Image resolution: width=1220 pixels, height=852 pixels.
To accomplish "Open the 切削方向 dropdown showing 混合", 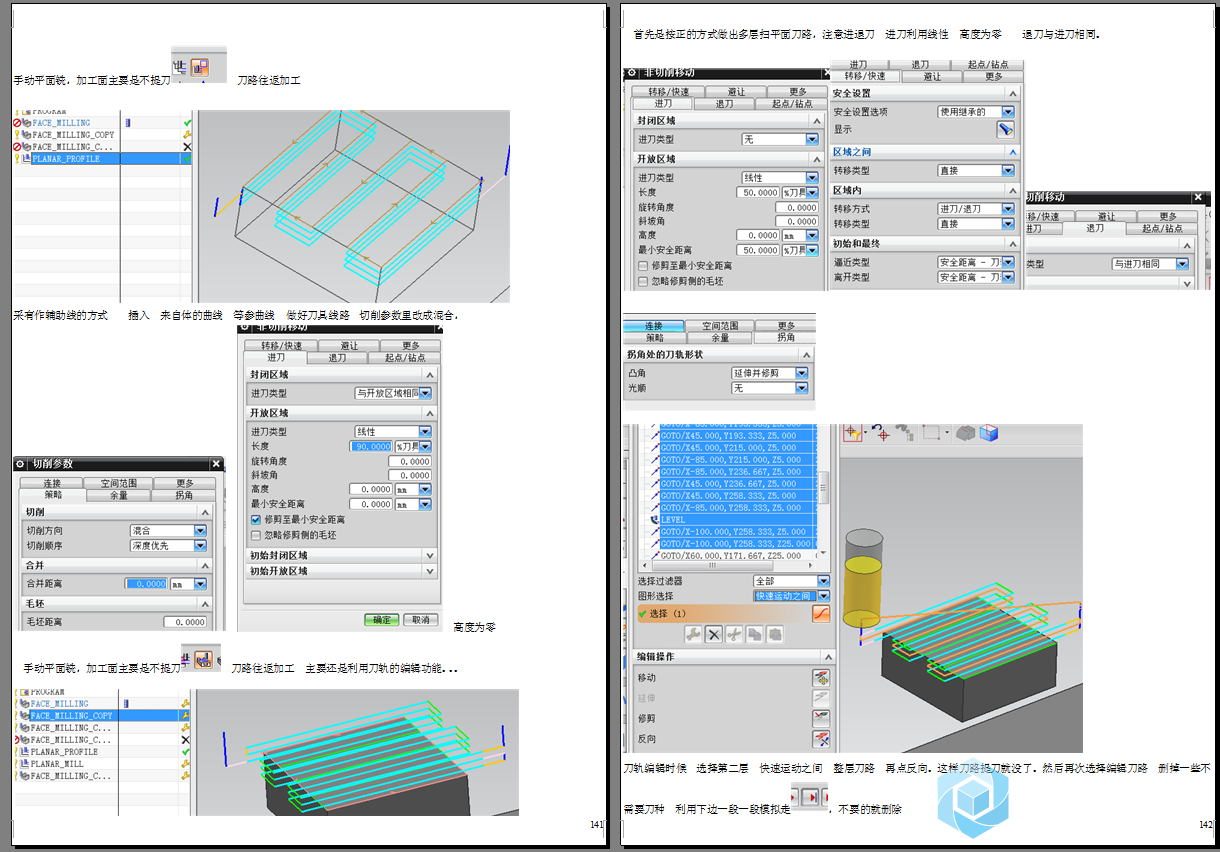I will [x=167, y=531].
